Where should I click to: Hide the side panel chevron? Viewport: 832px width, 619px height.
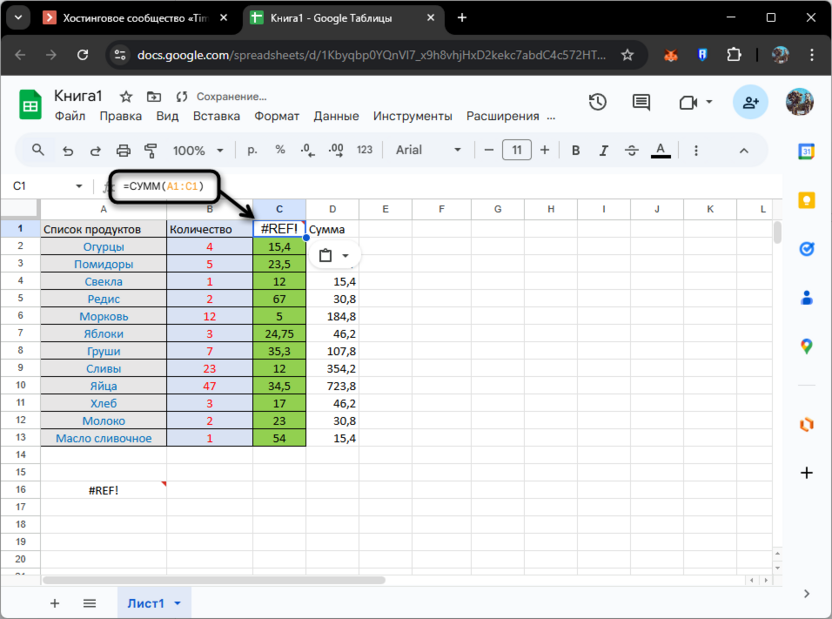pyautogui.click(x=807, y=594)
